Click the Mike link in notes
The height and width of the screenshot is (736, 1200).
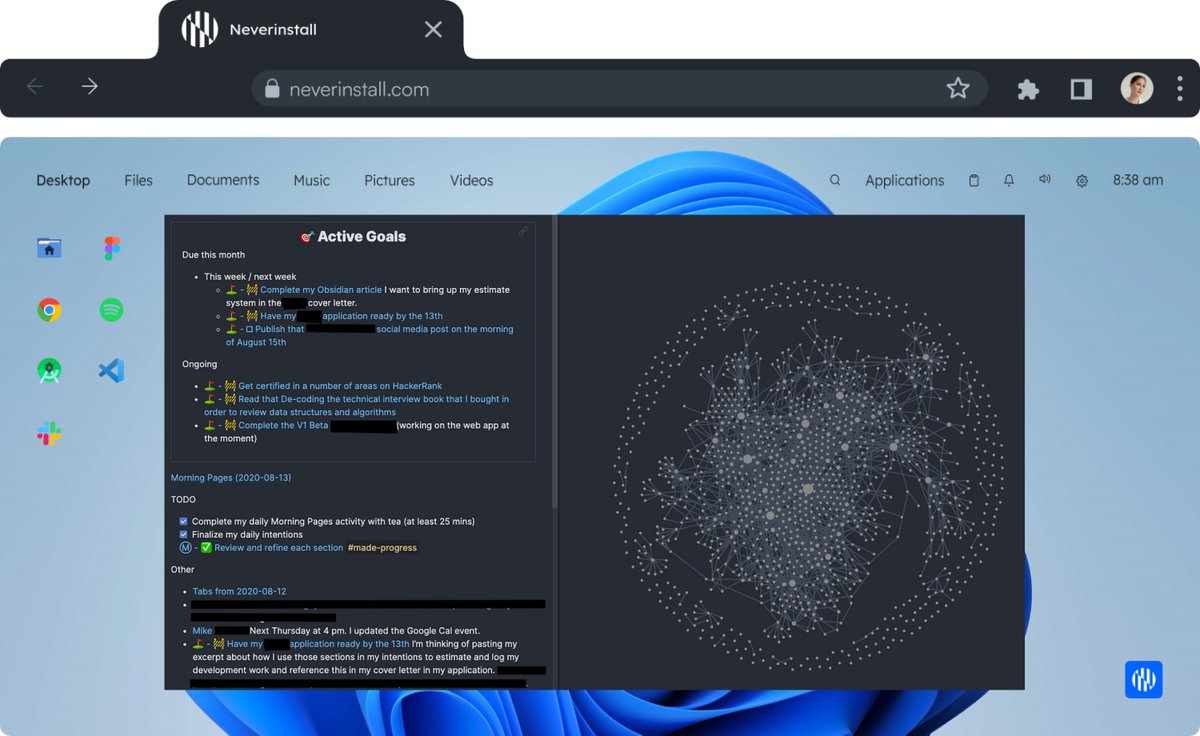202,631
